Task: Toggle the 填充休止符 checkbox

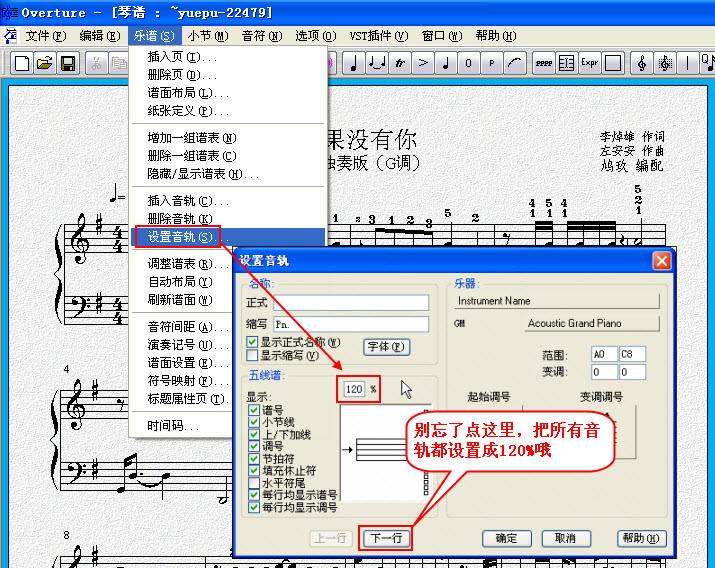Action: pos(254,470)
